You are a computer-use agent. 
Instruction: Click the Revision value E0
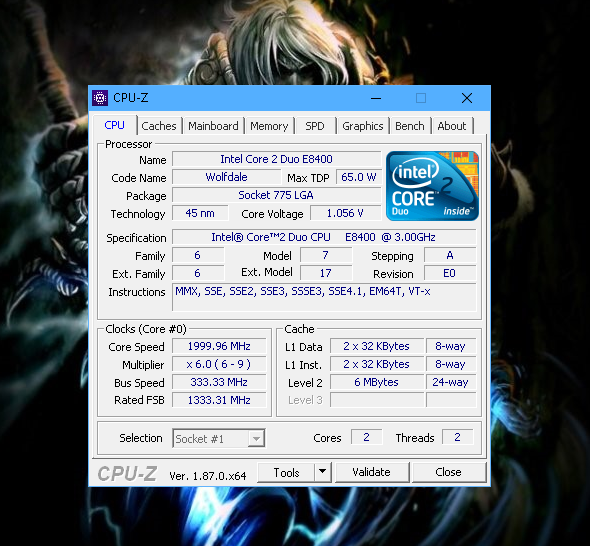pos(450,273)
